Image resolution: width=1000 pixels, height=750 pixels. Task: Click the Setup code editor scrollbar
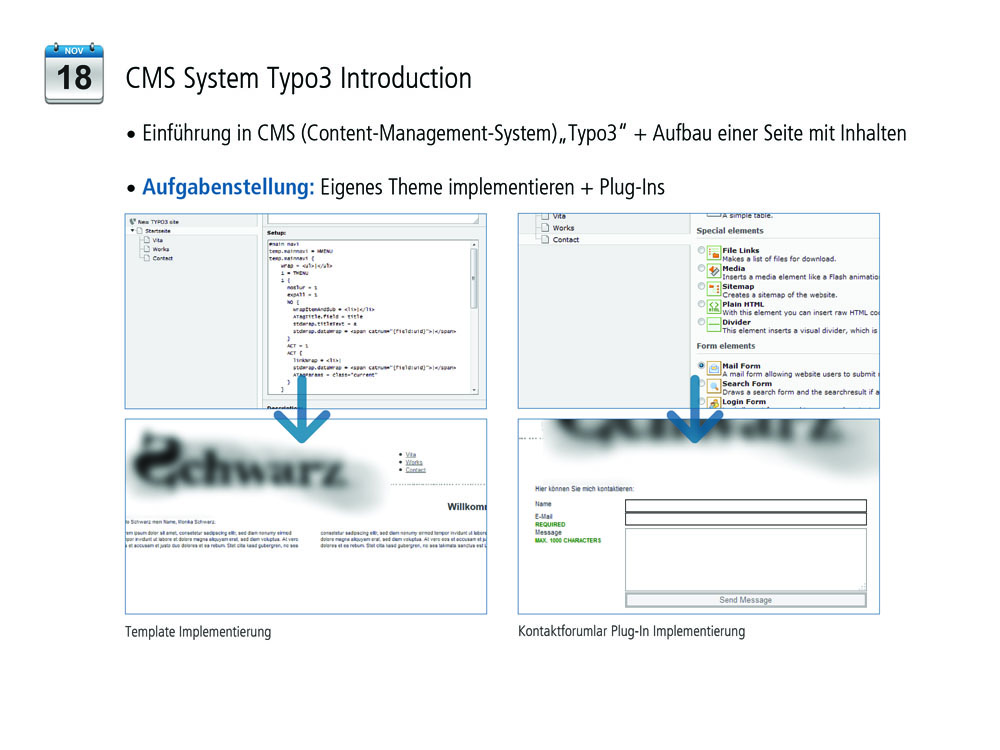[x=474, y=300]
